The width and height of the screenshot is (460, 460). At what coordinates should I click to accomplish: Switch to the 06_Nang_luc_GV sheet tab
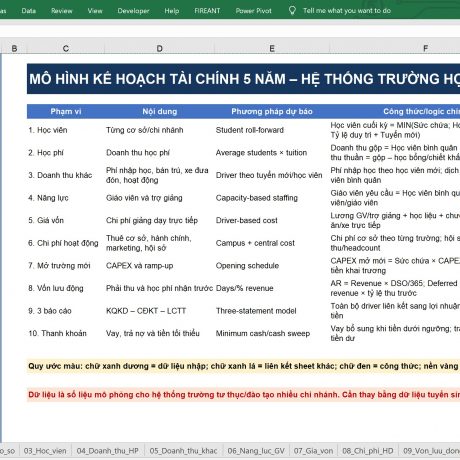coord(256,451)
